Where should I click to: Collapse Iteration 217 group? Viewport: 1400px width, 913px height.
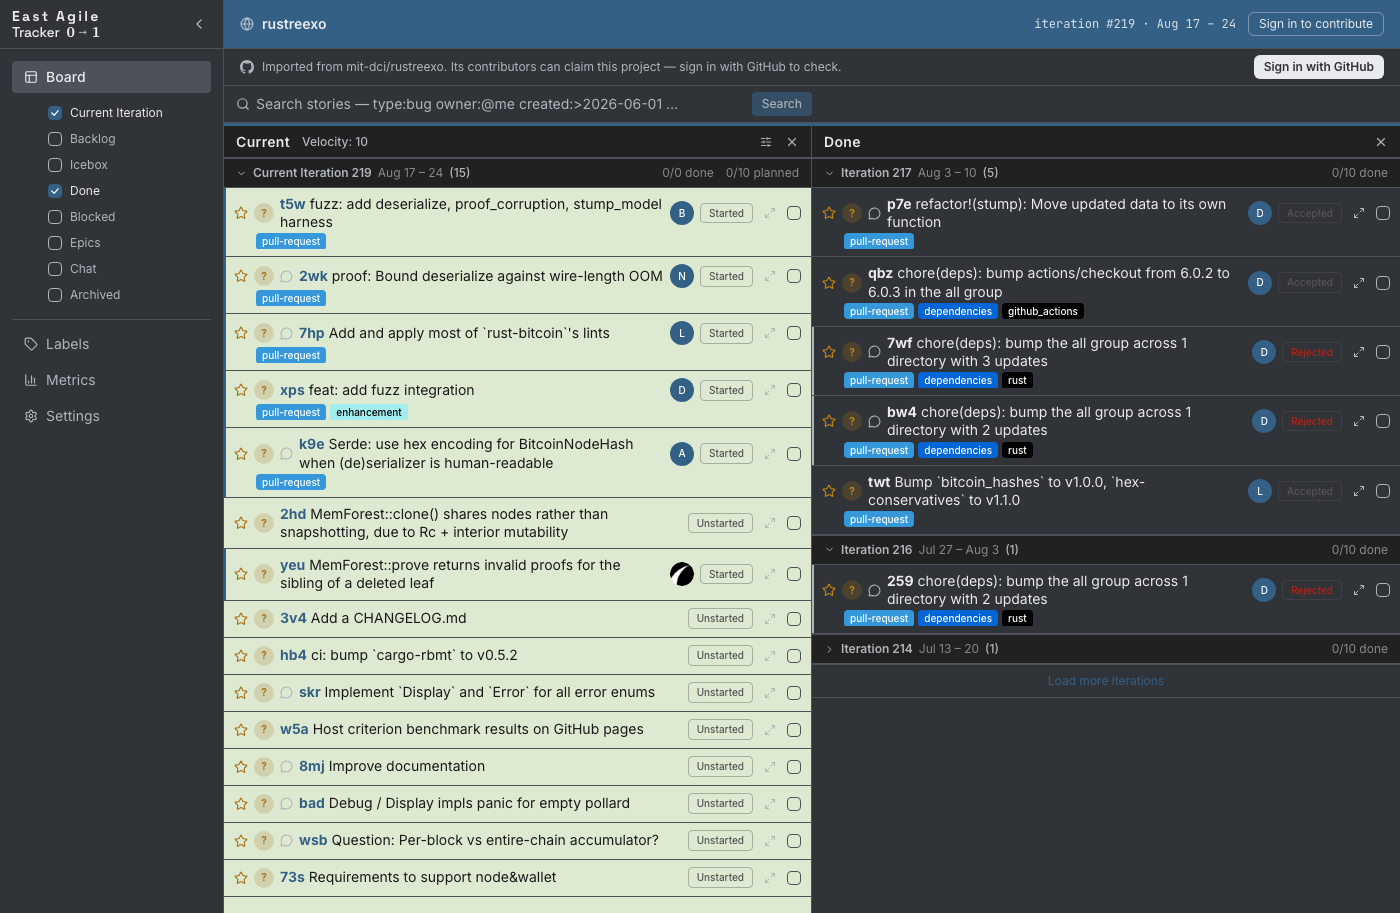(x=829, y=173)
